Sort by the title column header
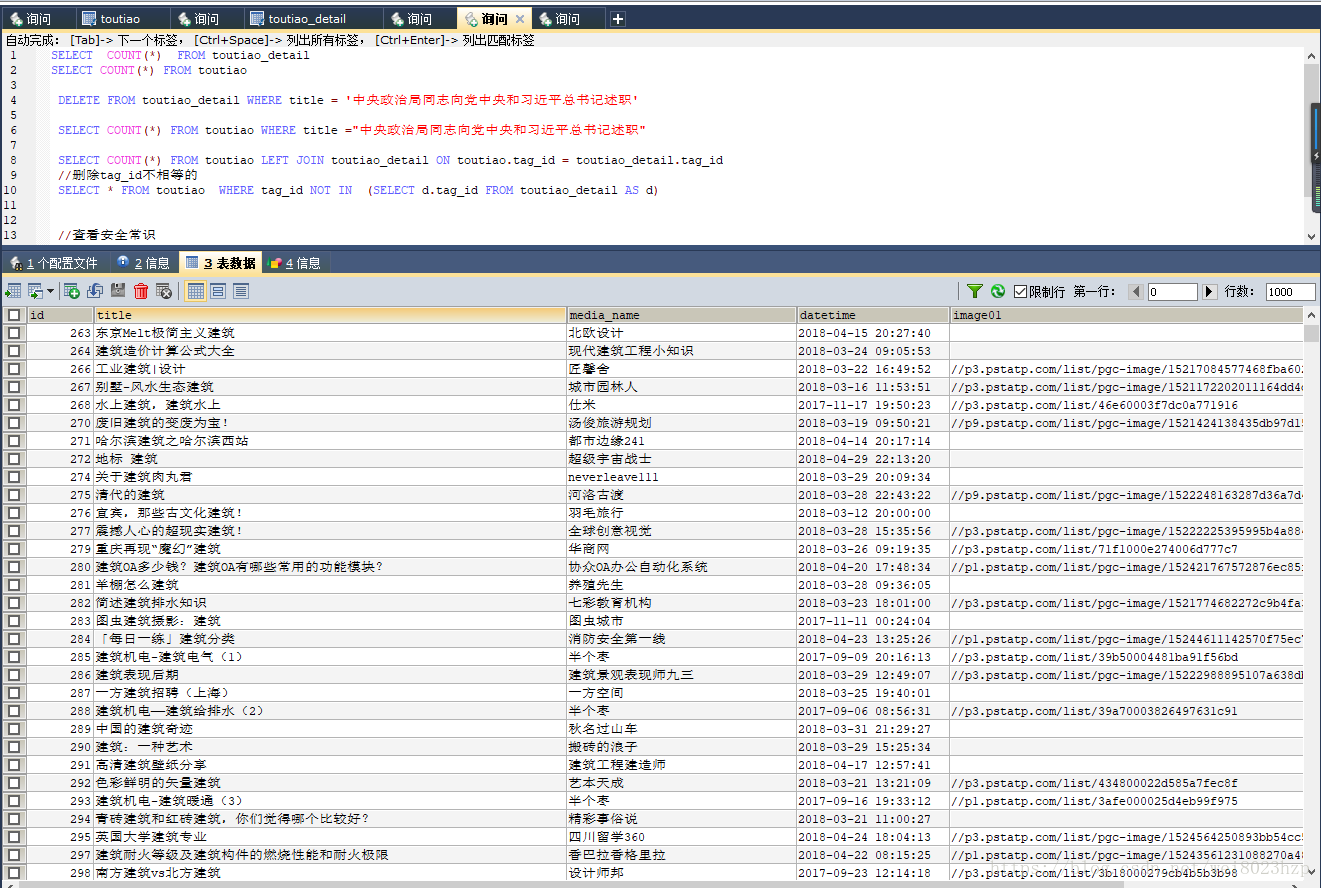This screenshot has height=888, width=1321. click(330, 315)
